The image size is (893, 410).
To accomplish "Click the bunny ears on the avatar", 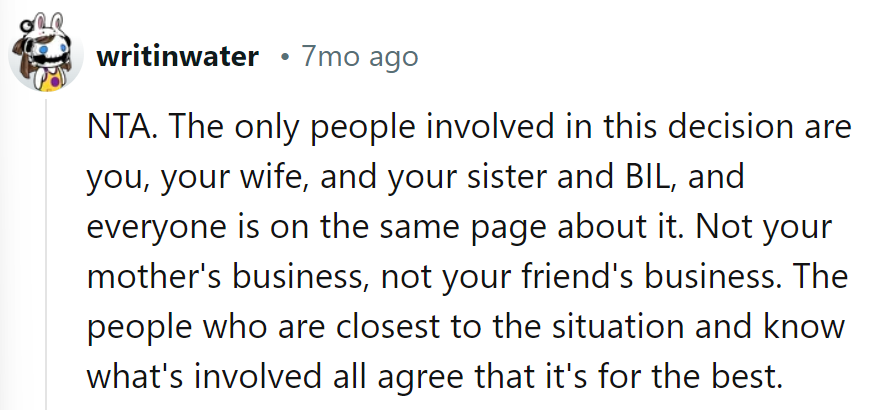I will 48,24.
